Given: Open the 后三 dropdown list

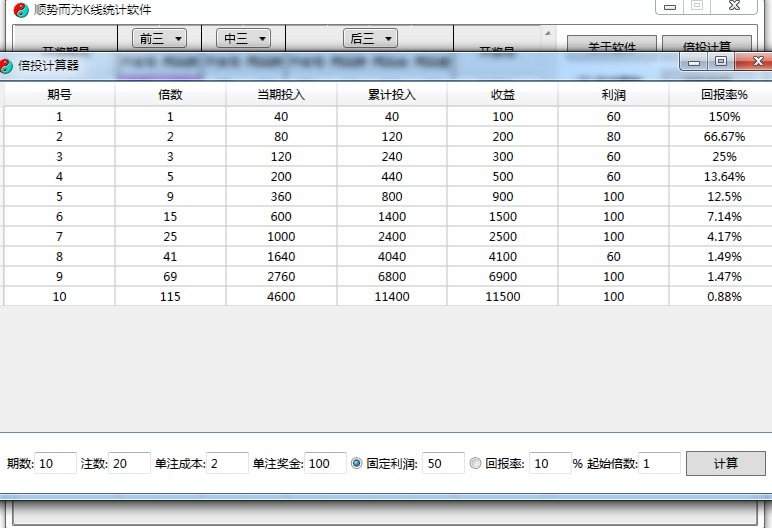Looking at the screenshot, I should pyautogui.click(x=370, y=38).
